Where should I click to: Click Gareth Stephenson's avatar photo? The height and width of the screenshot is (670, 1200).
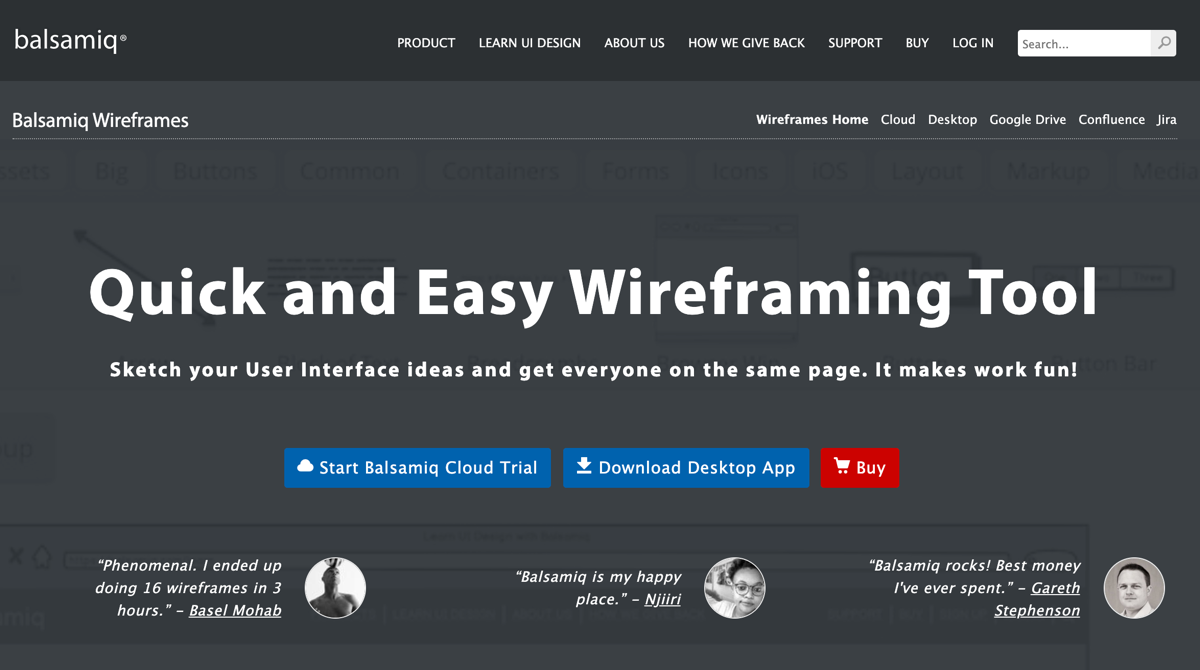click(x=1134, y=588)
